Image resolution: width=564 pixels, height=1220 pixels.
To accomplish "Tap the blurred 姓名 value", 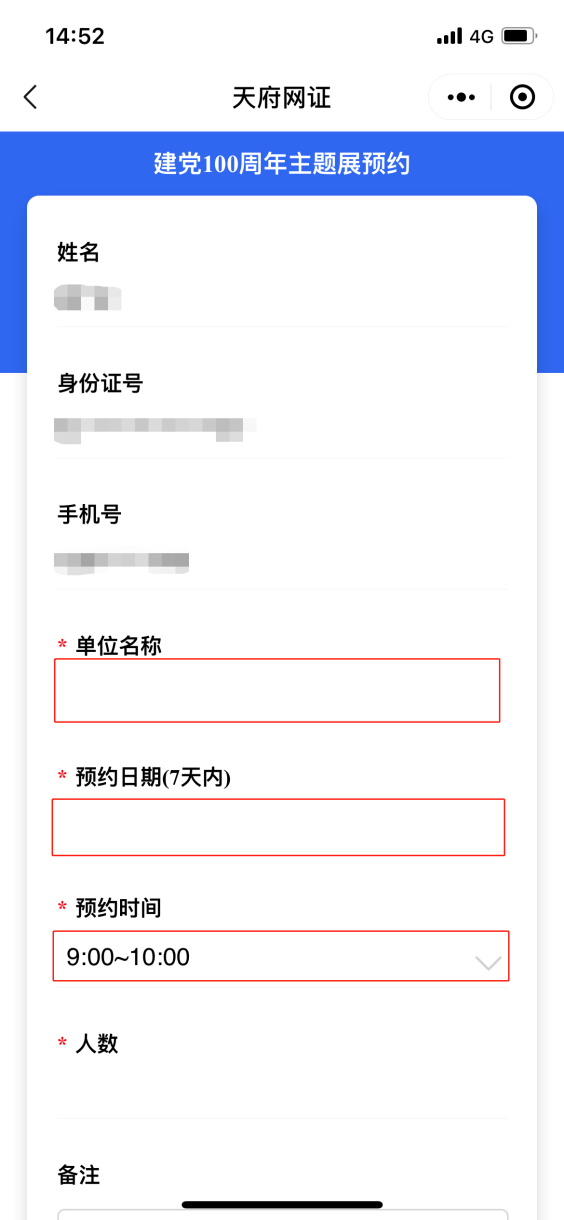I will coord(88,298).
